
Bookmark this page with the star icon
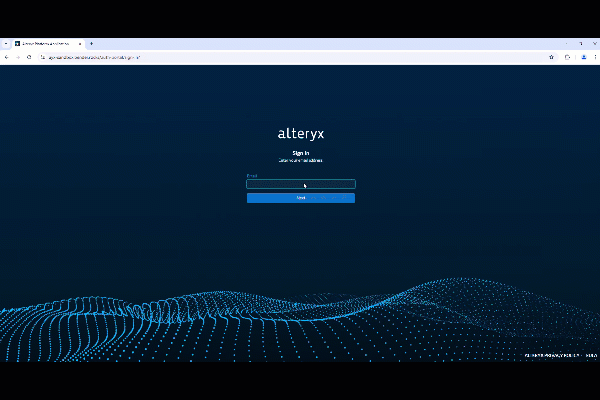(551, 57)
